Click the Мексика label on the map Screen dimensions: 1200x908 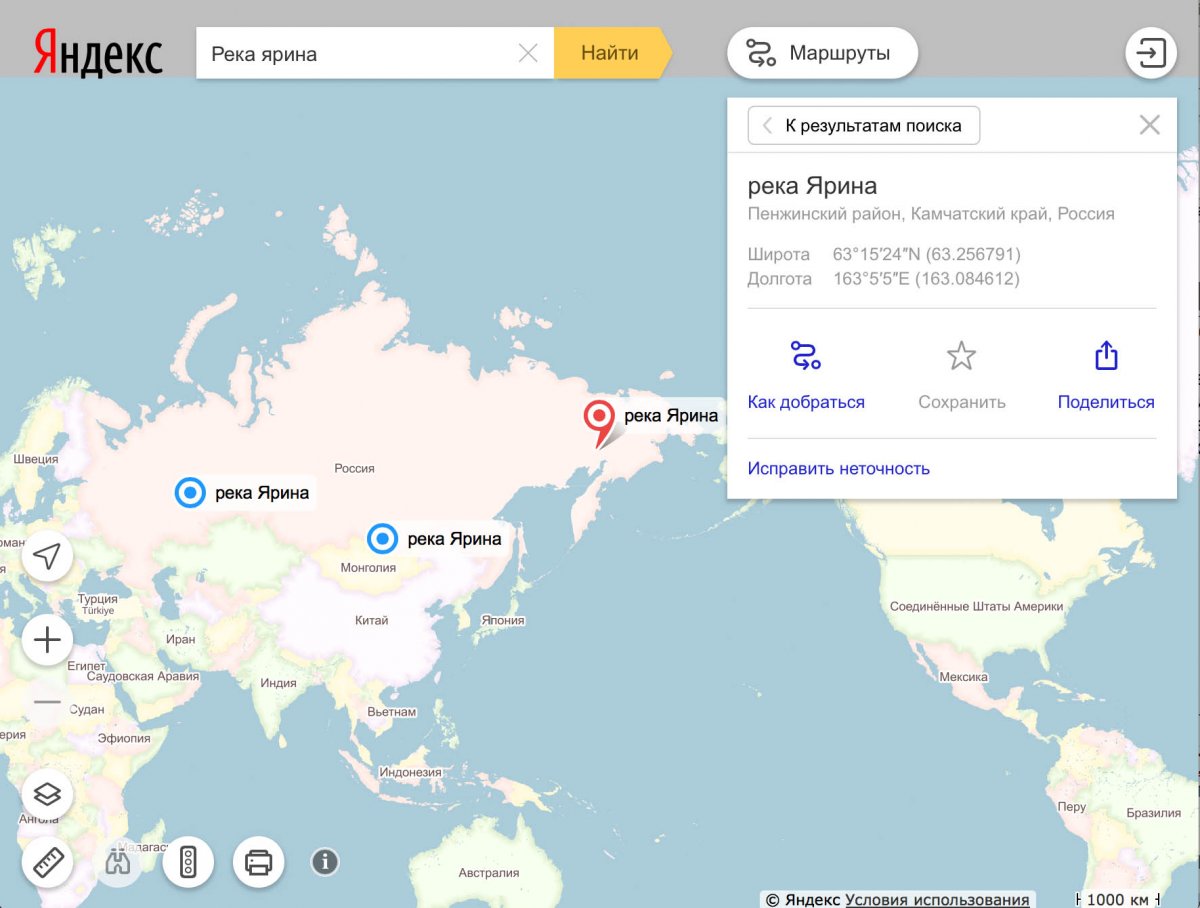click(963, 677)
